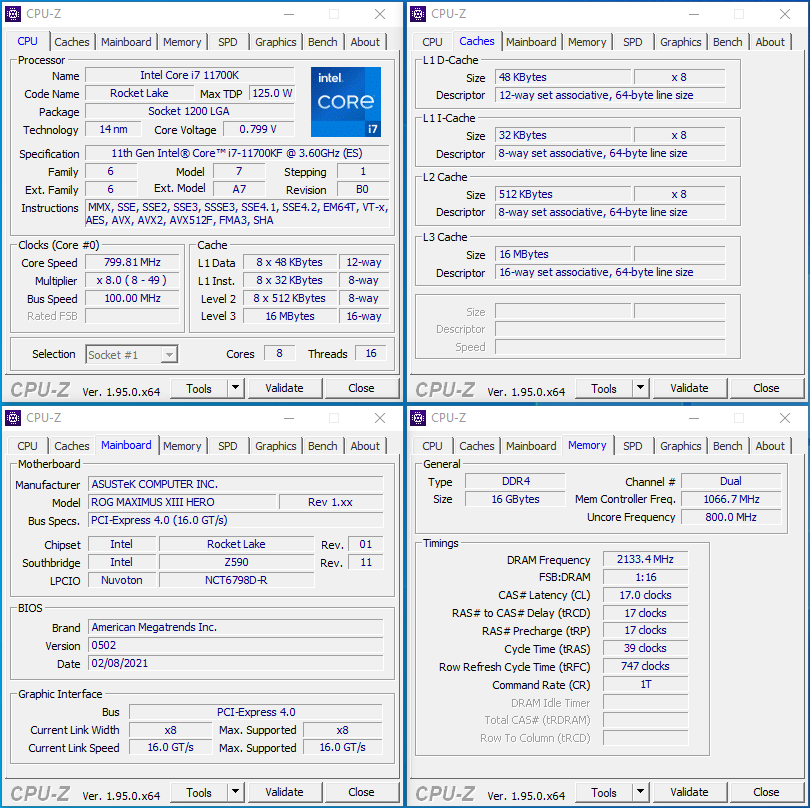Open the SPD tab in the Memory window
The width and height of the screenshot is (810, 808).
click(x=633, y=446)
